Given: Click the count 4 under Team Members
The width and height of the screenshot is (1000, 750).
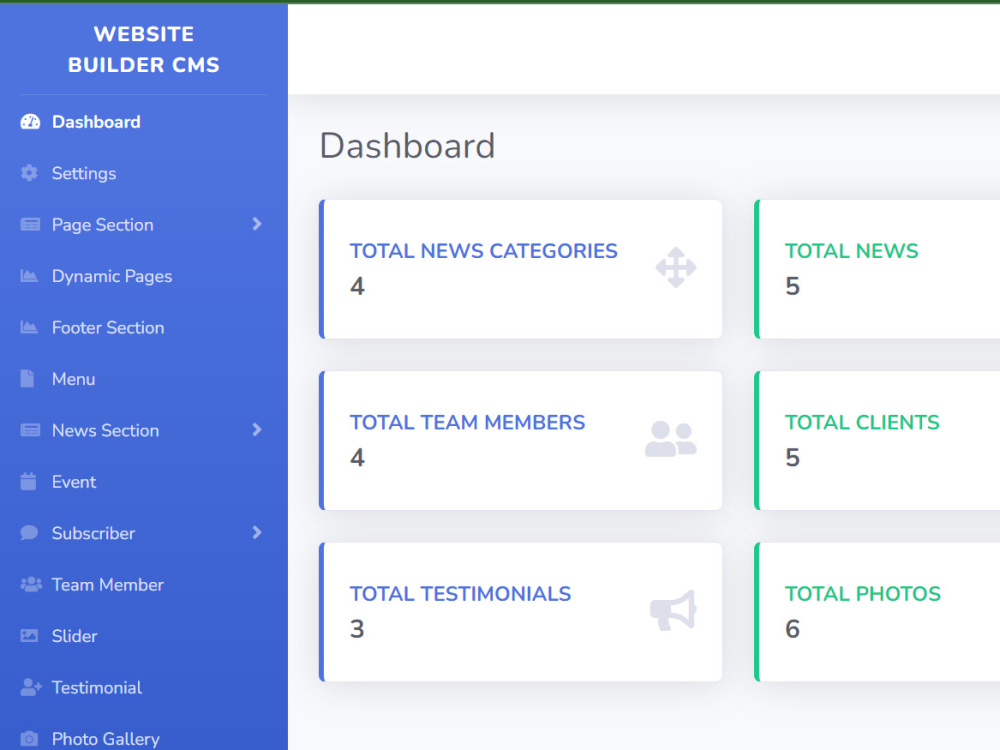Looking at the screenshot, I should click(357, 458).
